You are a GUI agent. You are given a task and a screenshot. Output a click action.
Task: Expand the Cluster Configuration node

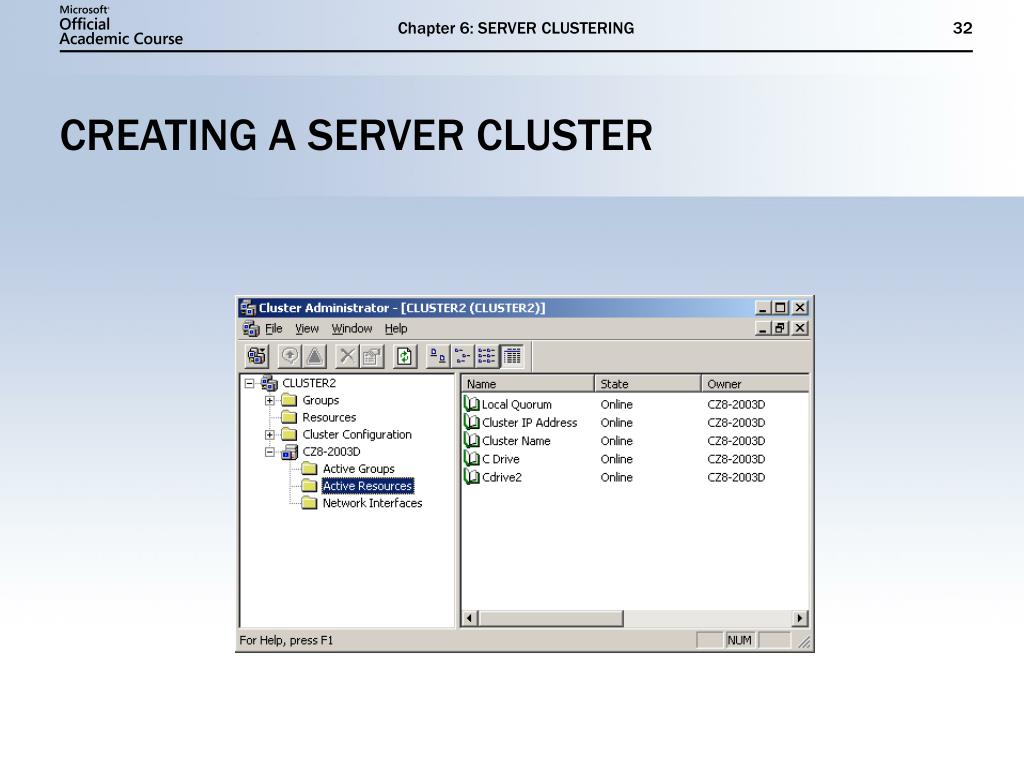pos(270,435)
